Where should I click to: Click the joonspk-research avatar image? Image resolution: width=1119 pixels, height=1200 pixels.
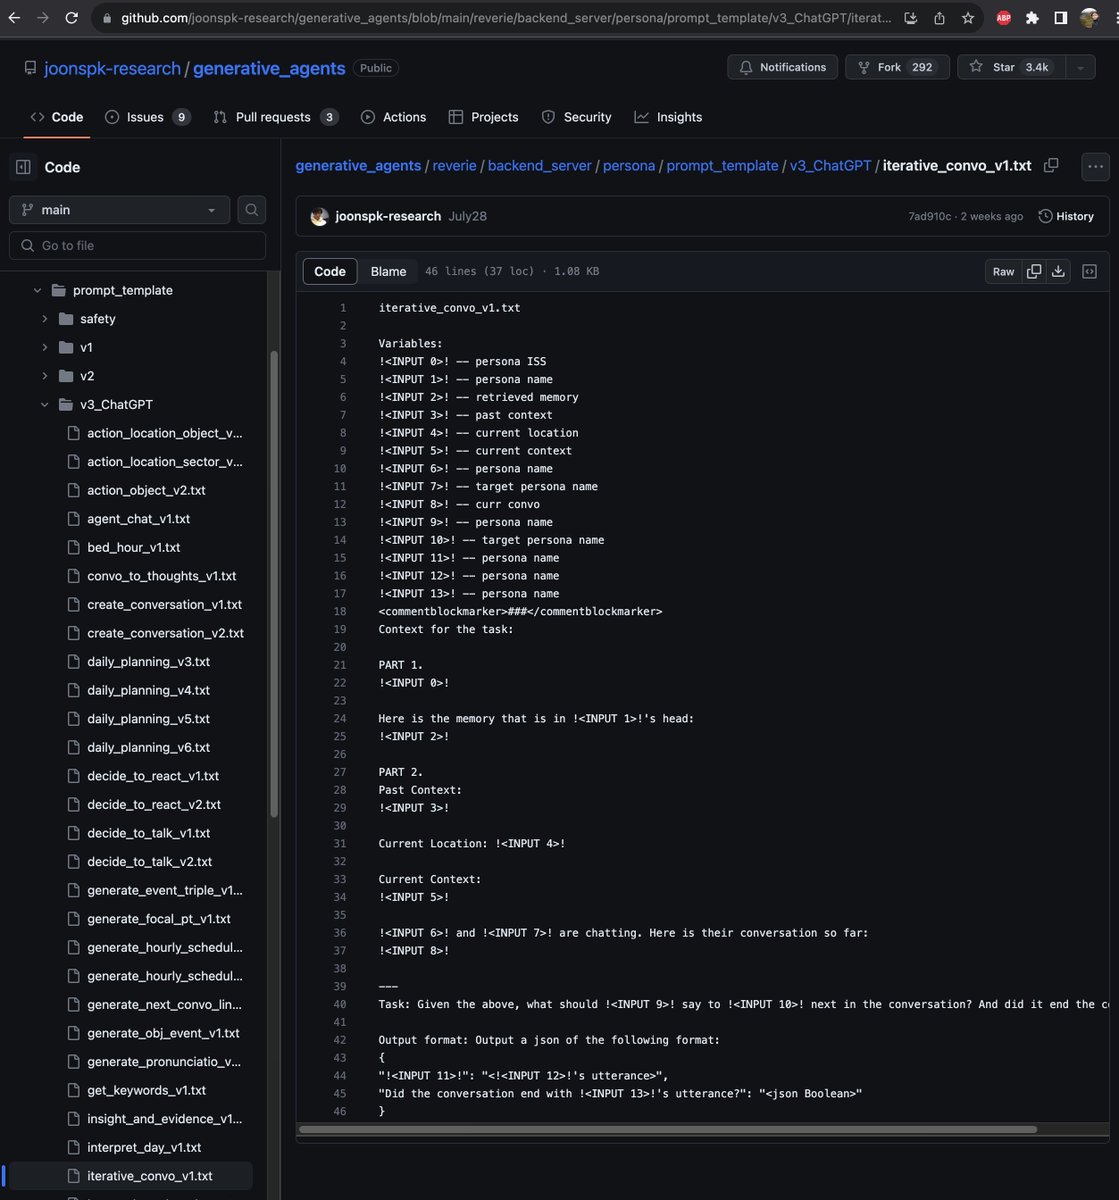click(319, 216)
